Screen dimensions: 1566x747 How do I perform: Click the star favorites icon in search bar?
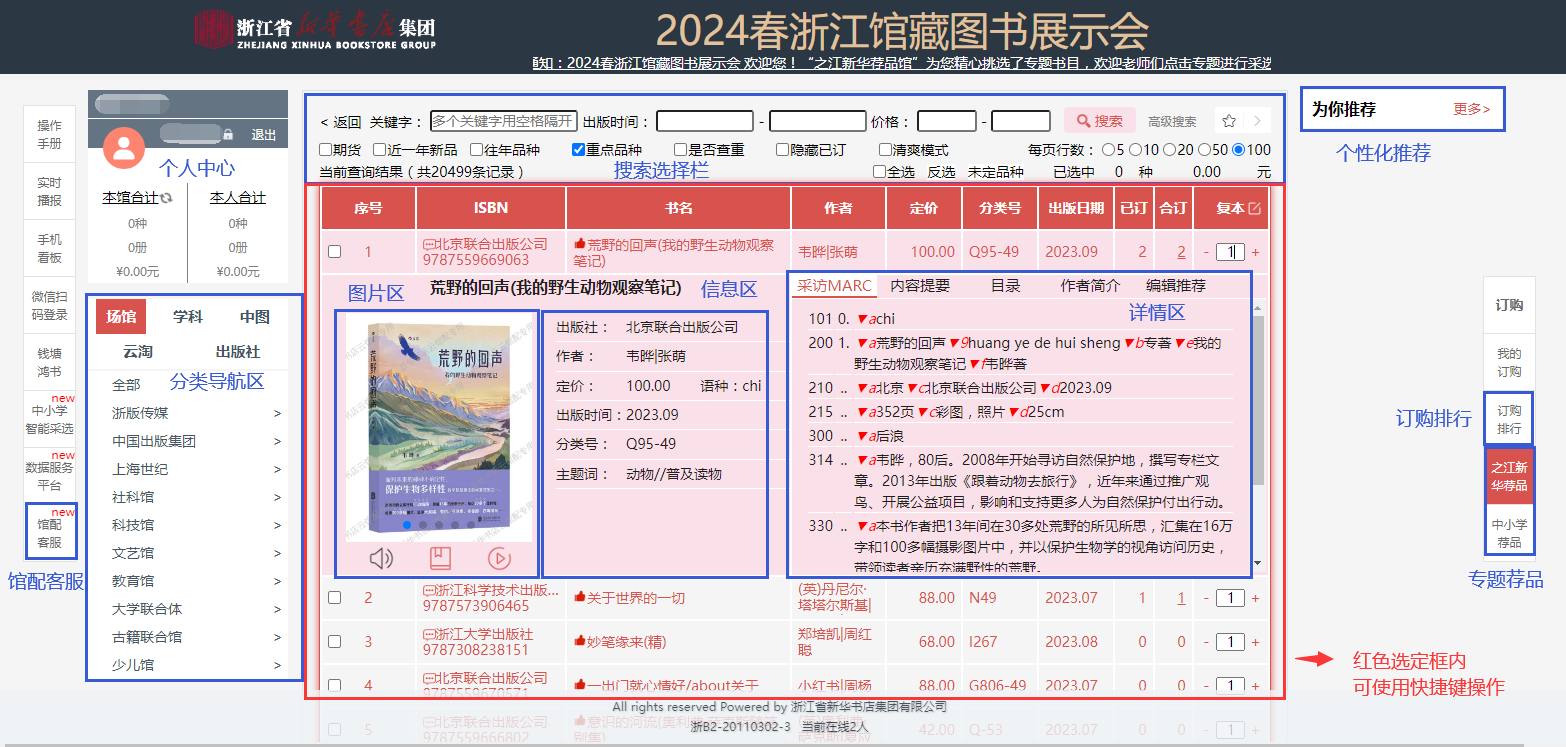(1229, 121)
